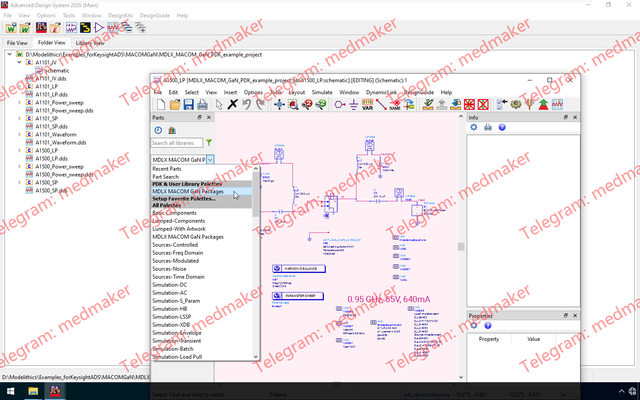Click blue help icon in Info panel
This screenshot has width=640, height=400.
[x=502, y=127]
